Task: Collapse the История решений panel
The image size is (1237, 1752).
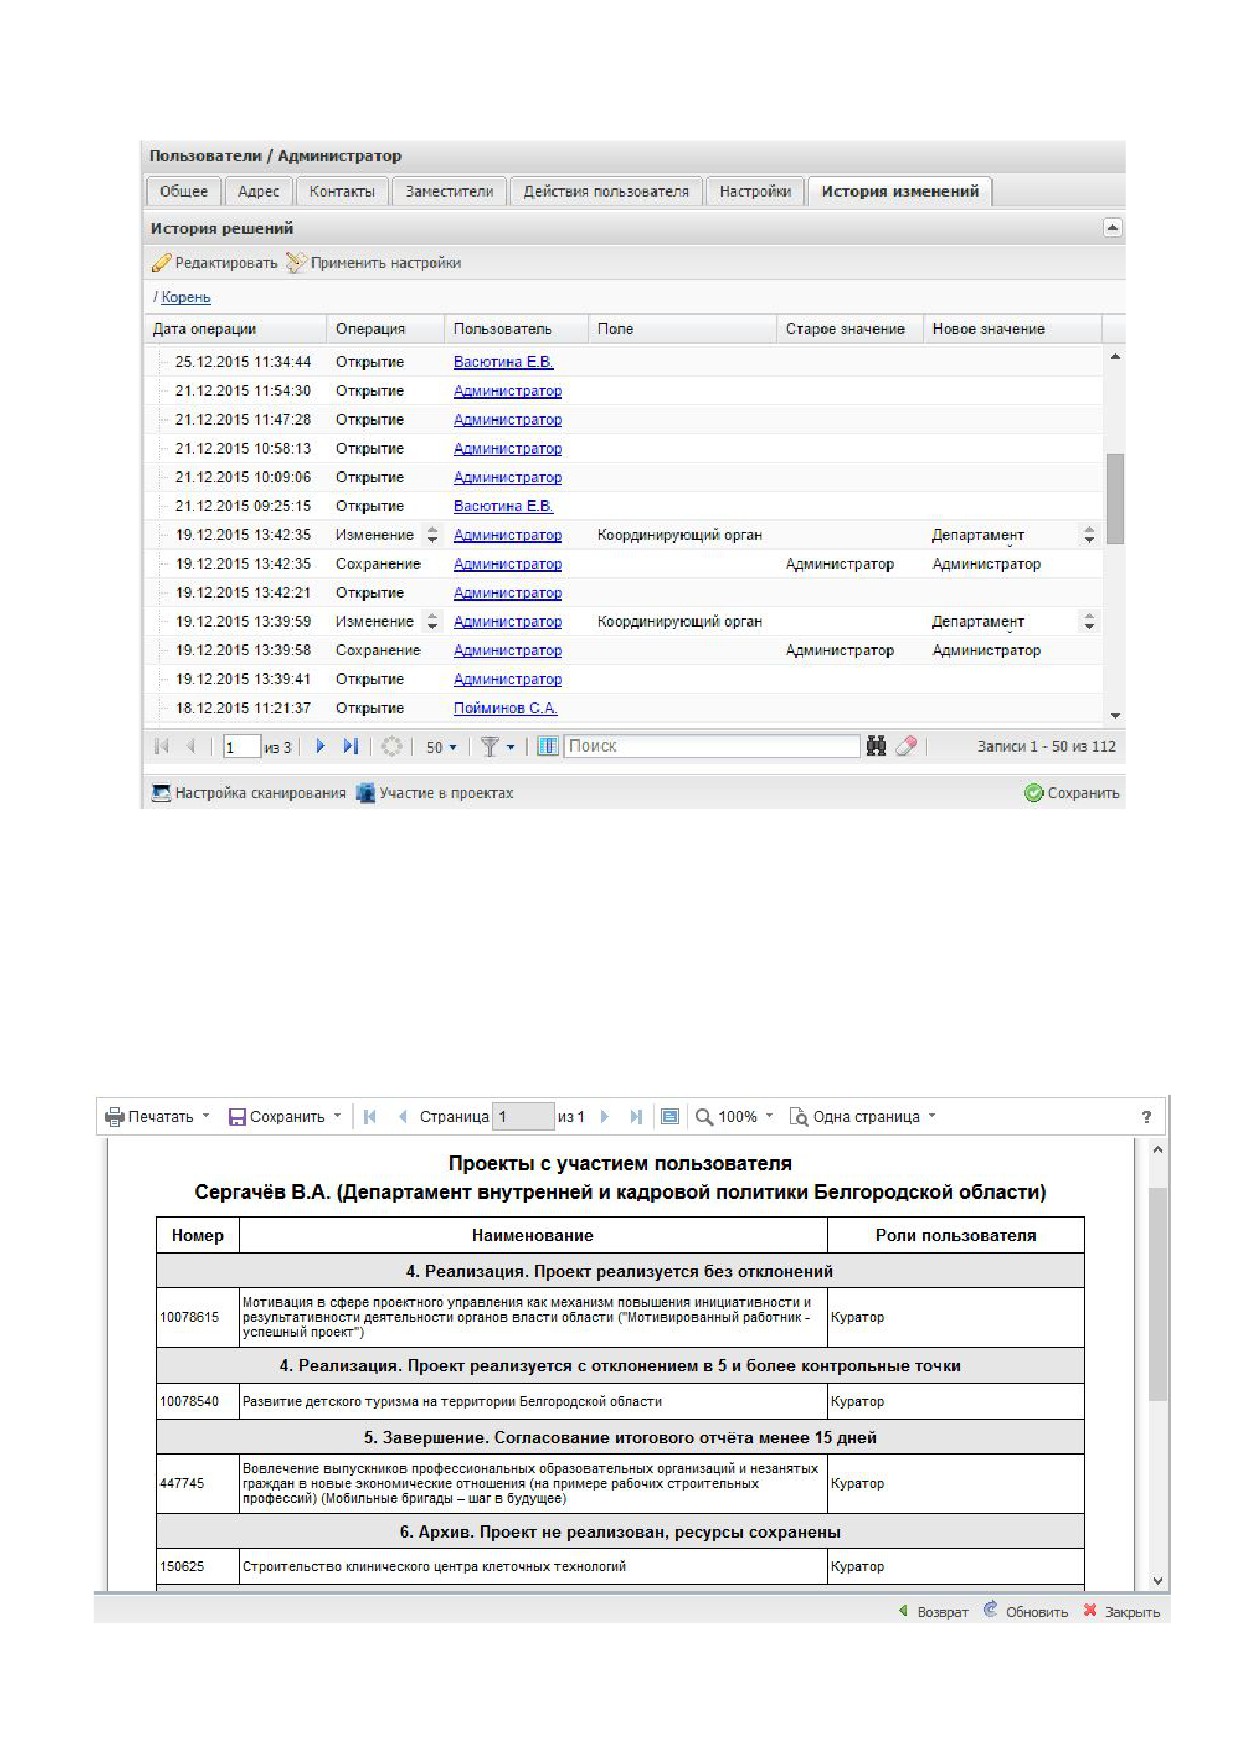Action: pos(1112,228)
